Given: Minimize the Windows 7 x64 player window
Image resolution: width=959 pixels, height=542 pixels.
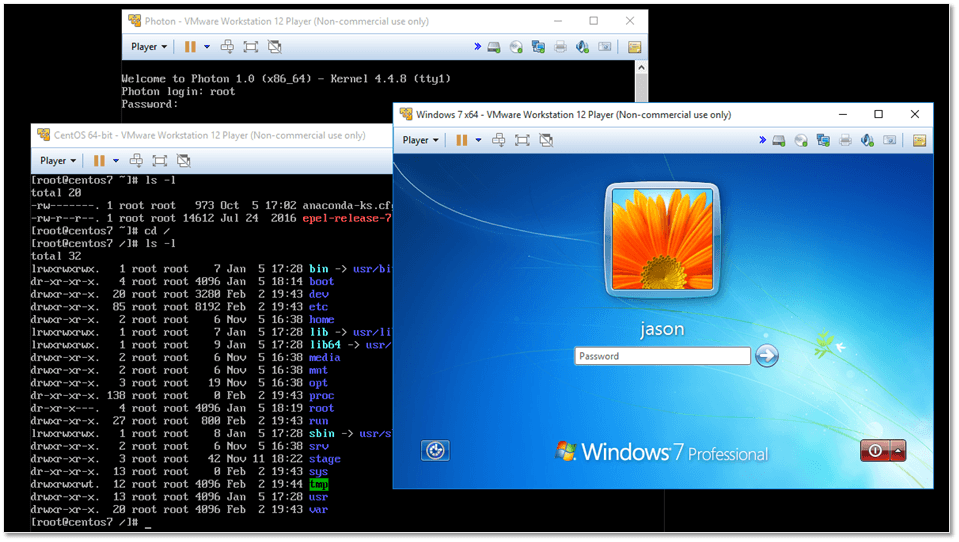Looking at the screenshot, I should tap(843, 114).
